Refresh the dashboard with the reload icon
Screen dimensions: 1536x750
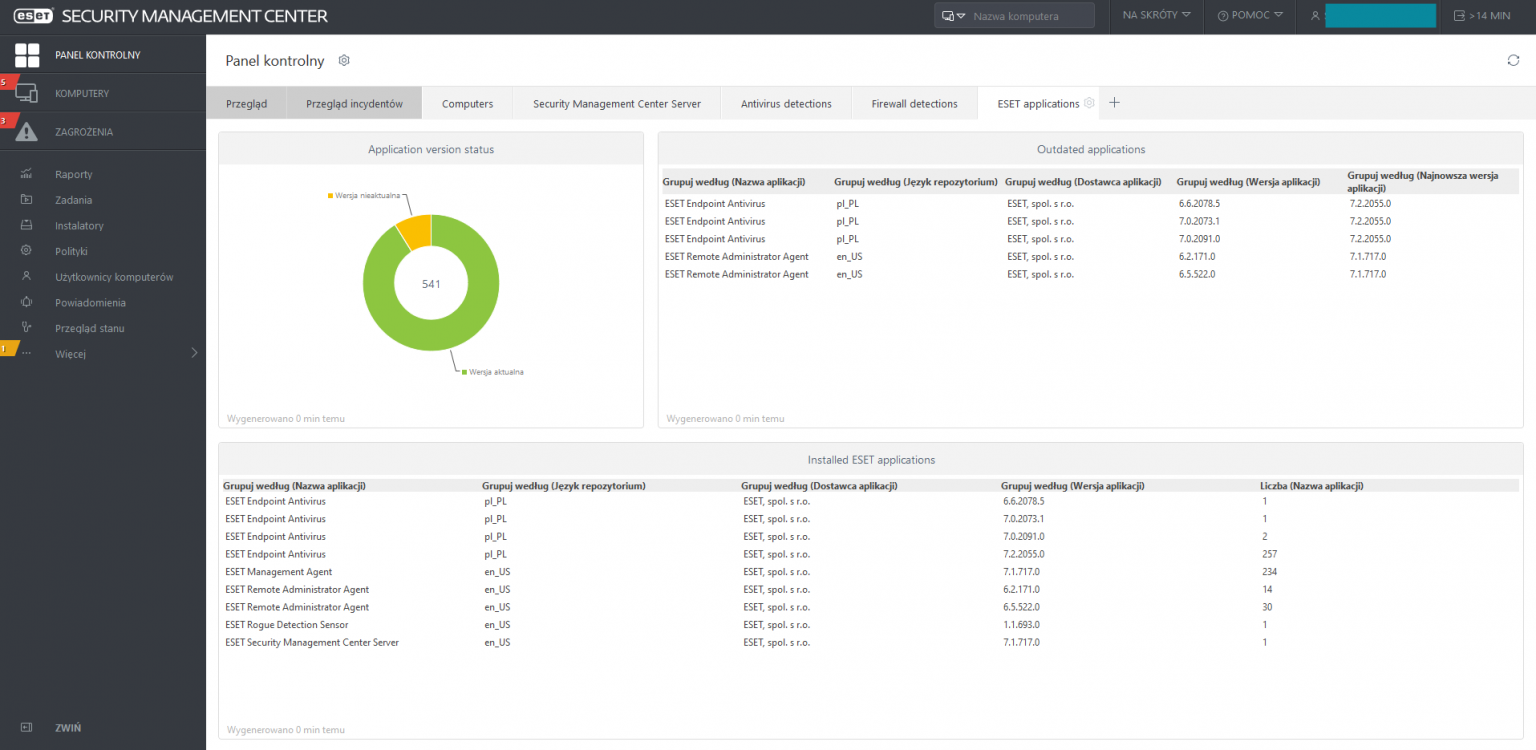click(1513, 61)
